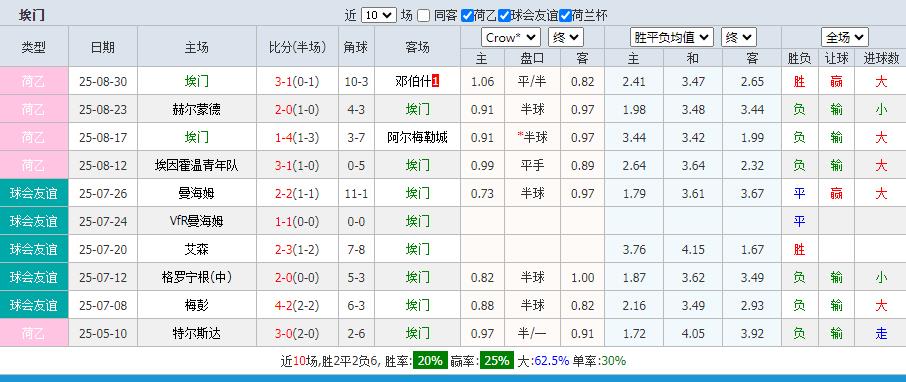This screenshot has width=906, height=382.
Task: Open the 终 dropdown next to Crow*
Action: (x=566, y=38)
